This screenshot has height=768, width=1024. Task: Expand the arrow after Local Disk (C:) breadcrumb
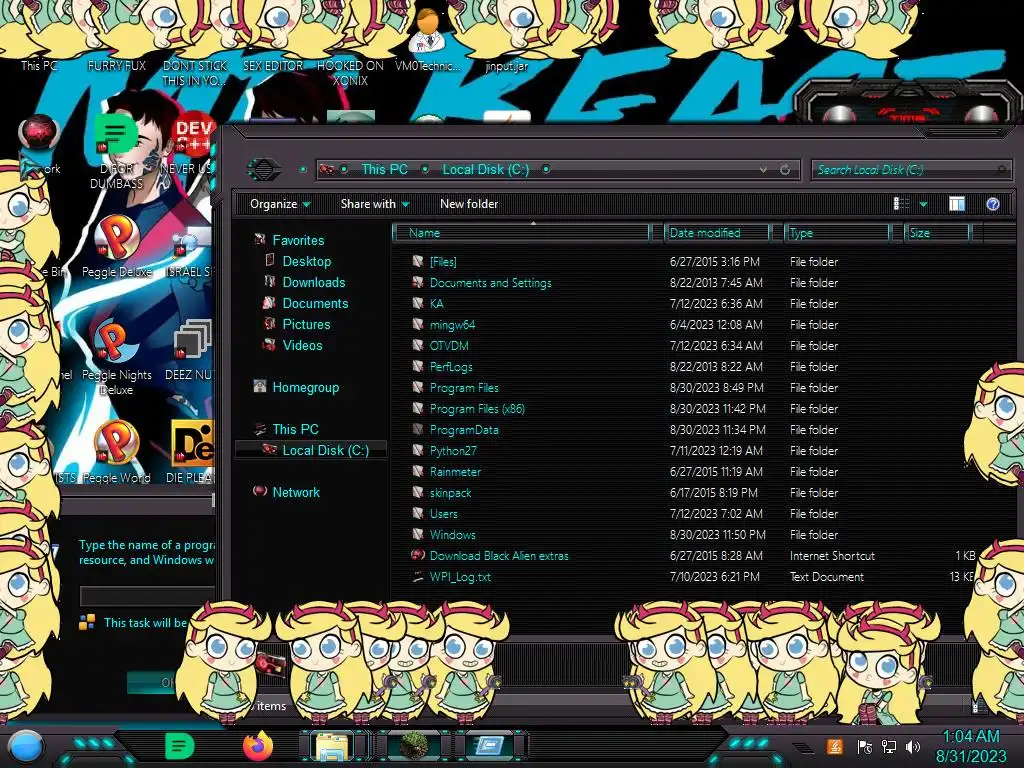[x=546, y=170]
